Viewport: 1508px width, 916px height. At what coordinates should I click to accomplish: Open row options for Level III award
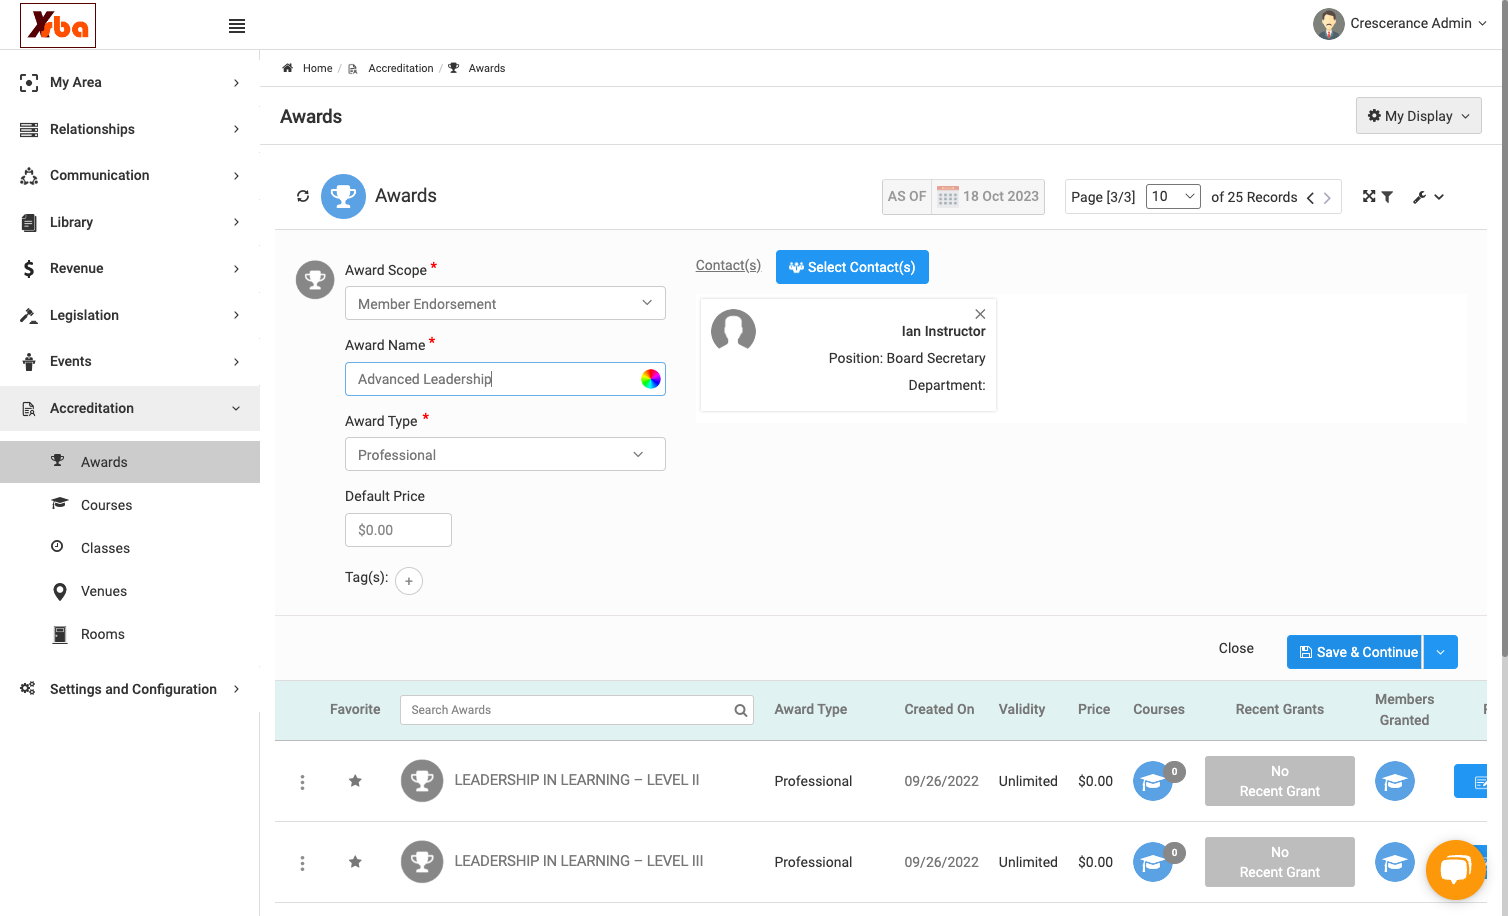(302, 863)
